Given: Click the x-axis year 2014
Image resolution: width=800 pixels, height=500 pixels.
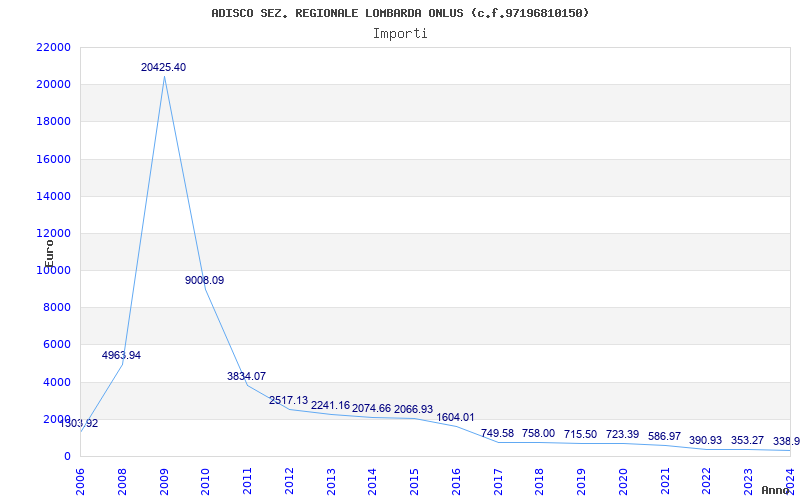Looking at the screenshot, I should pyautogui.click(x=373, y=481).
